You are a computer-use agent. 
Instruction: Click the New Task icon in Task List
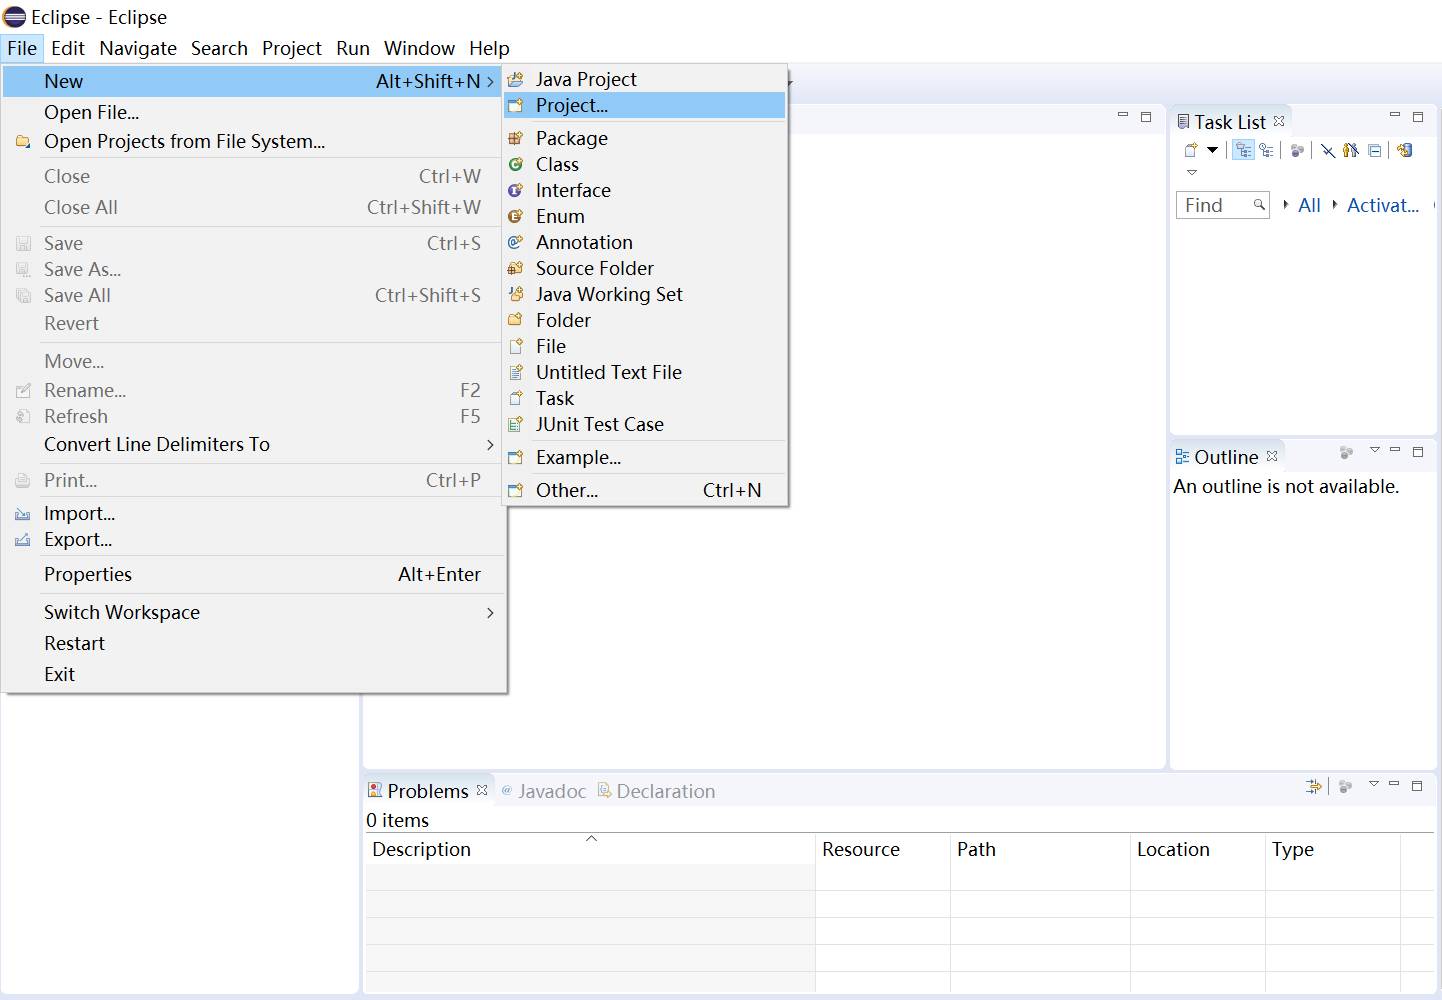1190,150
